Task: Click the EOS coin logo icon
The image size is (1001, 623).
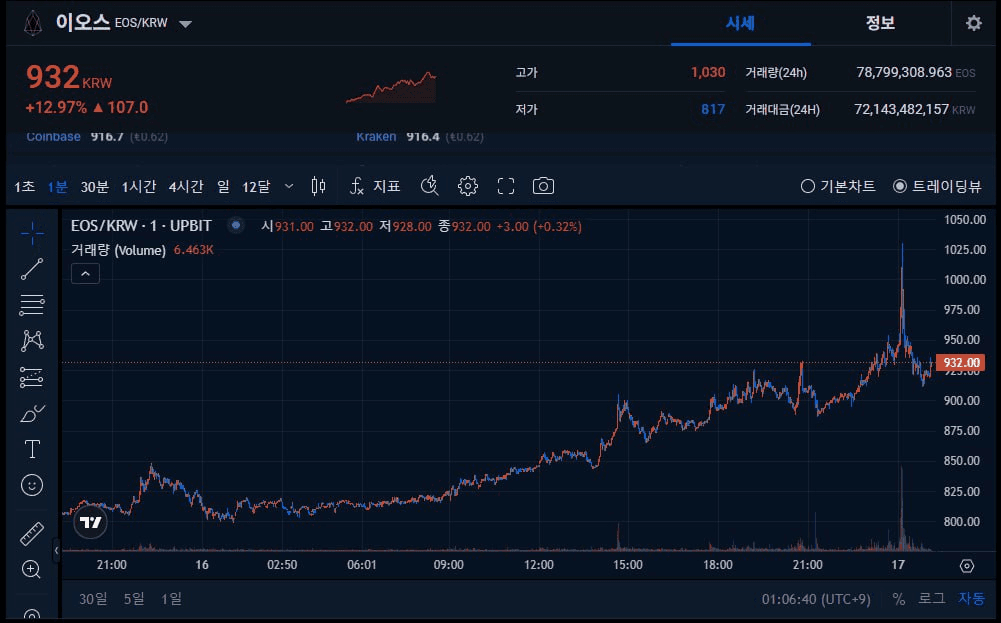Action: point(33,24)
